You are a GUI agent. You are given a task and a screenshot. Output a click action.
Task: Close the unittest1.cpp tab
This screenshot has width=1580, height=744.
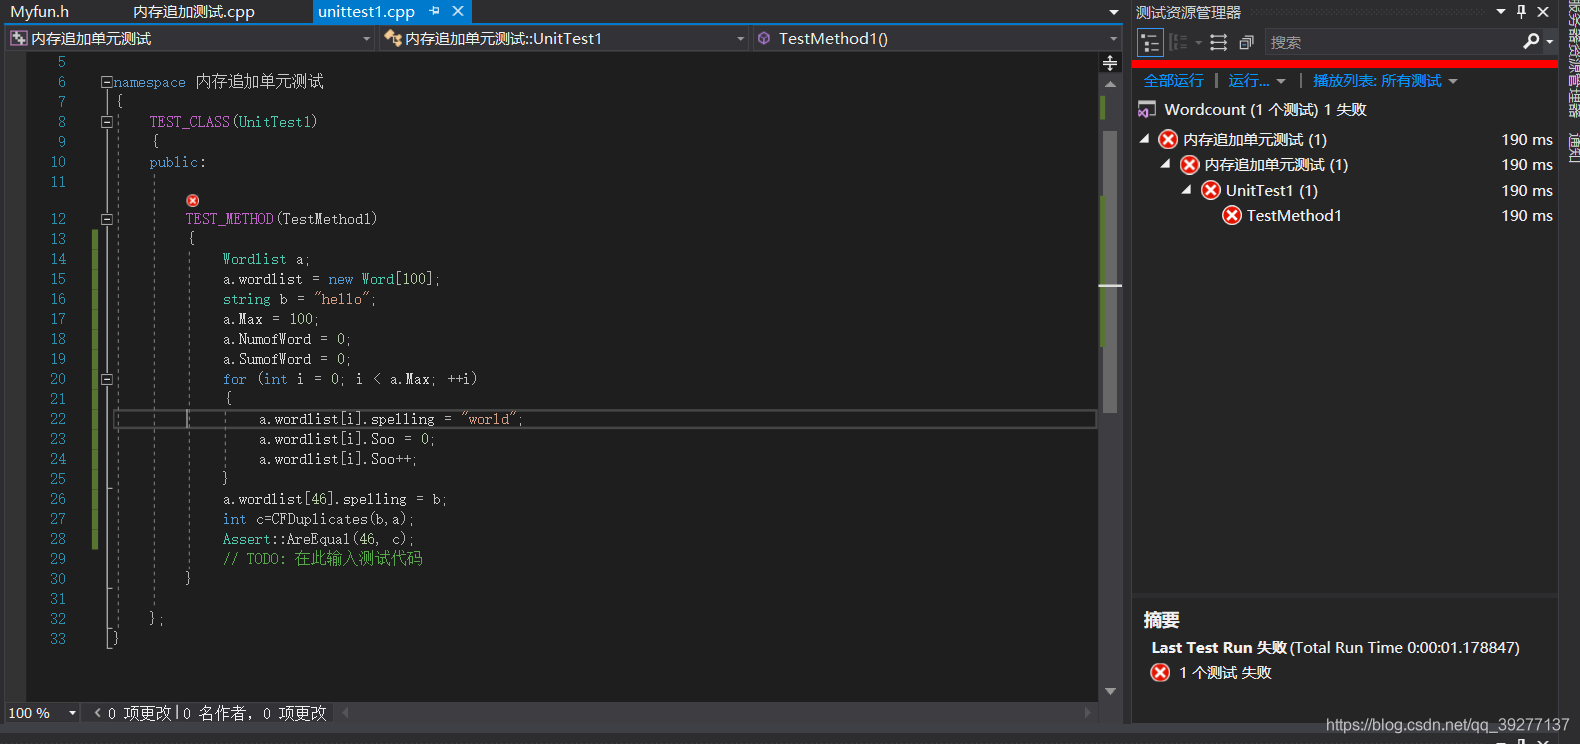458,11
